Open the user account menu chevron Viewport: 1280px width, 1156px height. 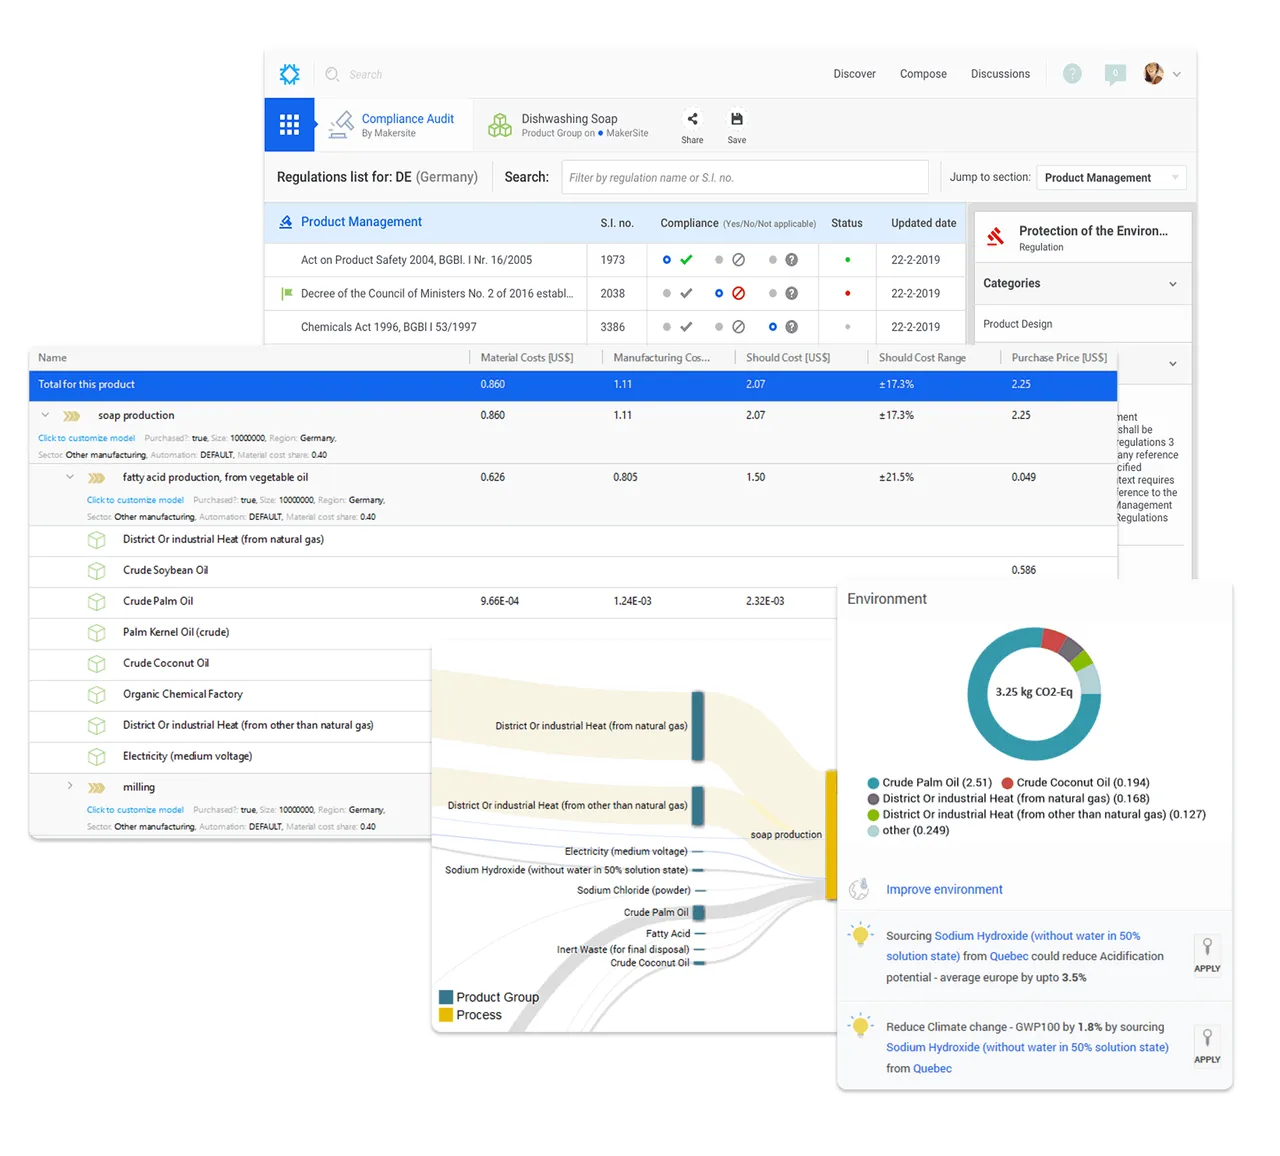coord(1177,75)
